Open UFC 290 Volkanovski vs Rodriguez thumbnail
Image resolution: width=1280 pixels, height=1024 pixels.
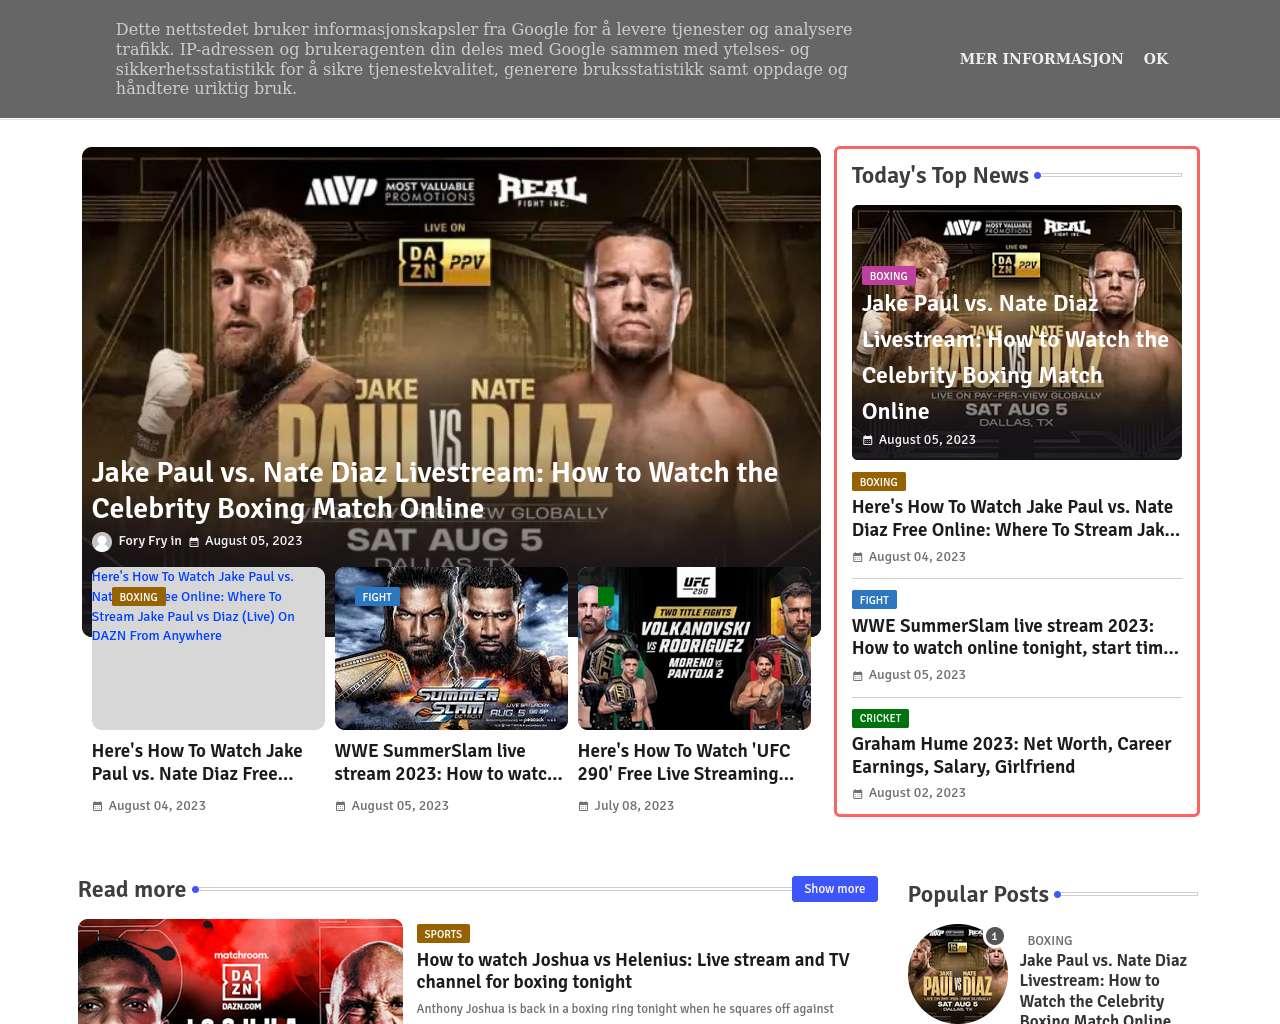point(694,648)
